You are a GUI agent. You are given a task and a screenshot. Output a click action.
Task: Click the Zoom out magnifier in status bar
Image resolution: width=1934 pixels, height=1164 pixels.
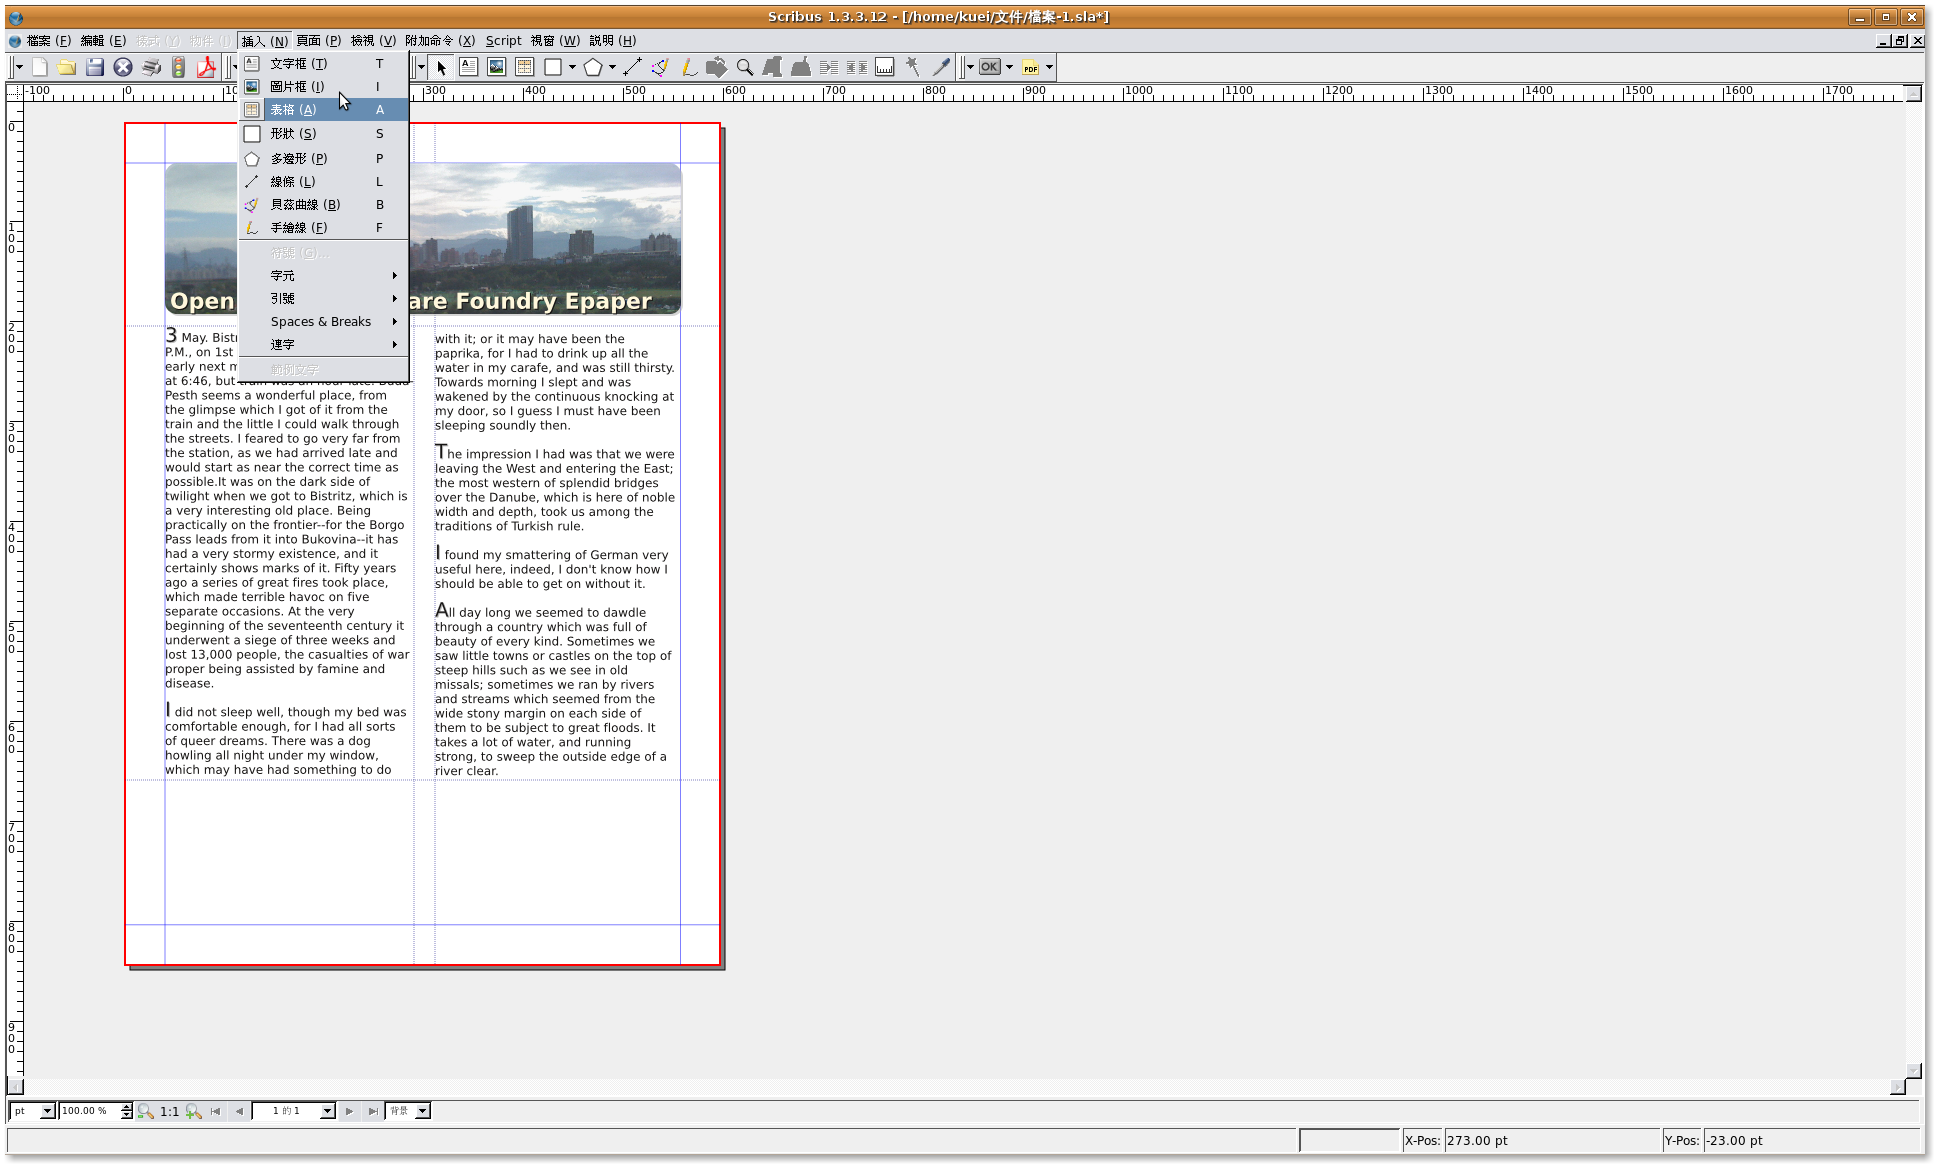tap(146, 1111)
